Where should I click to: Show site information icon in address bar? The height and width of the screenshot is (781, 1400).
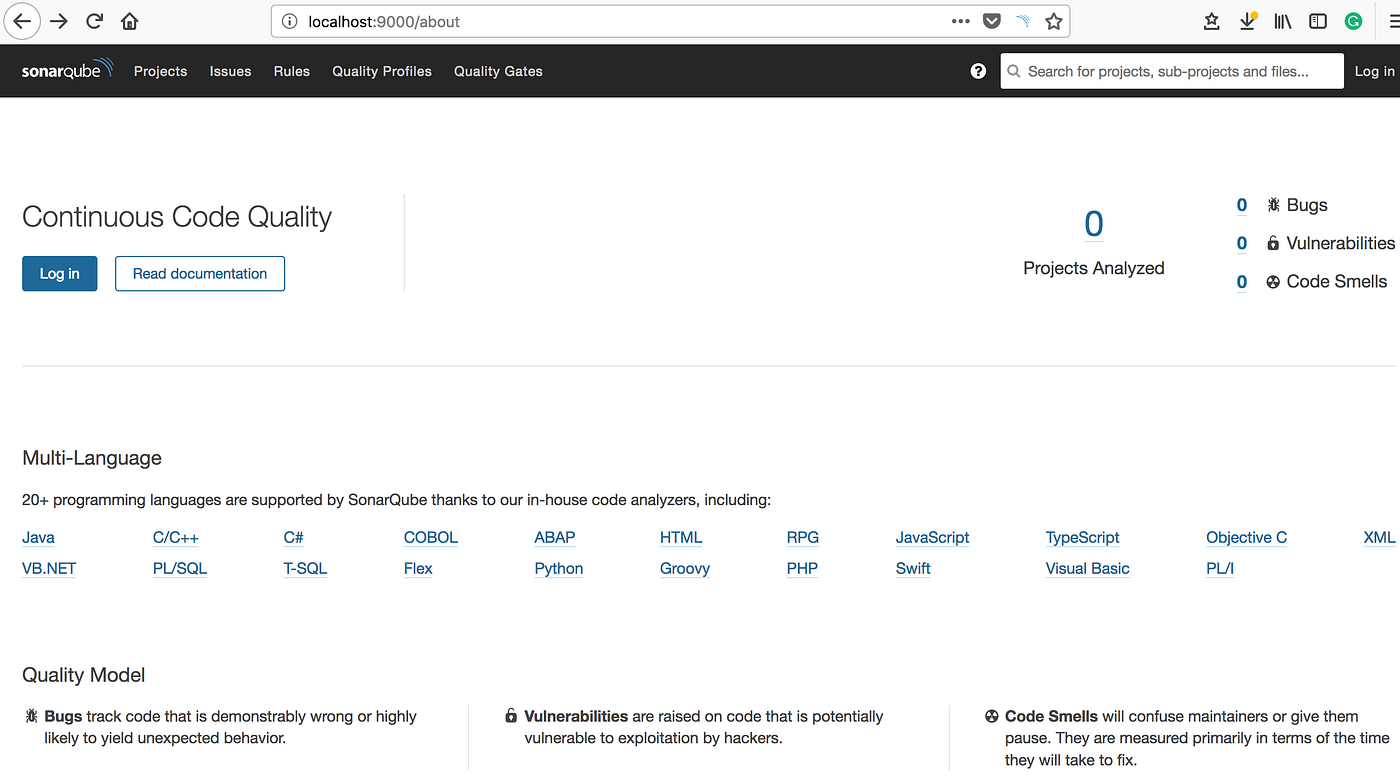click(290, 21)
